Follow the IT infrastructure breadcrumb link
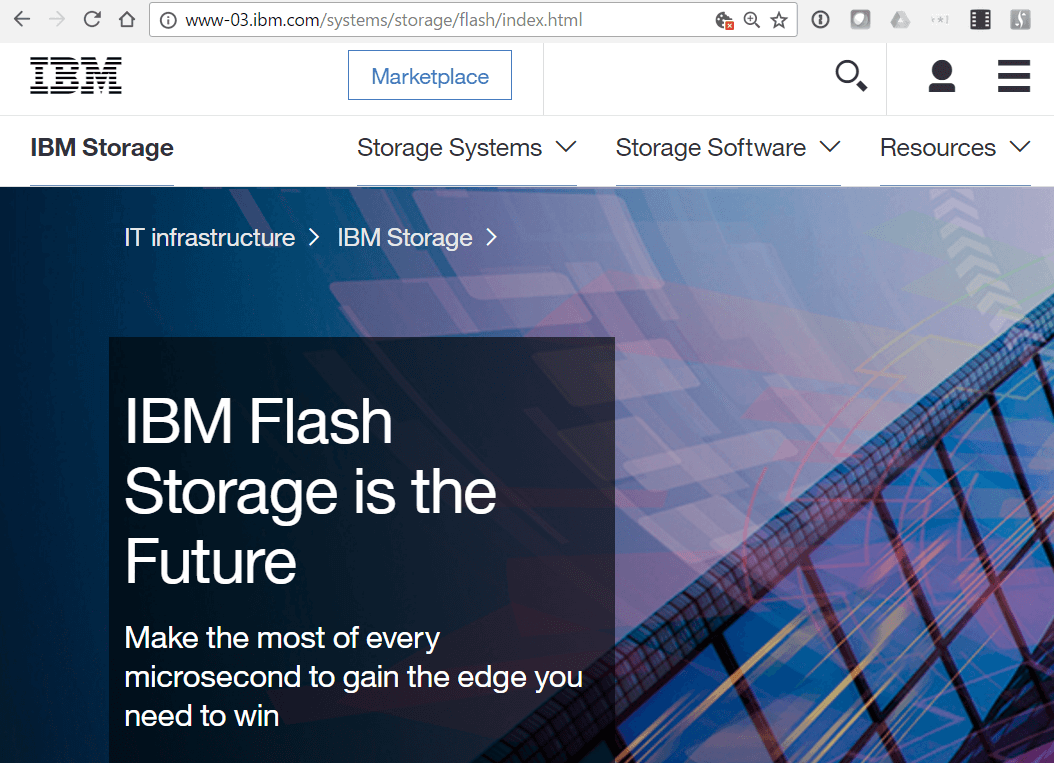Screen dimensions: 1054x763 209,238
